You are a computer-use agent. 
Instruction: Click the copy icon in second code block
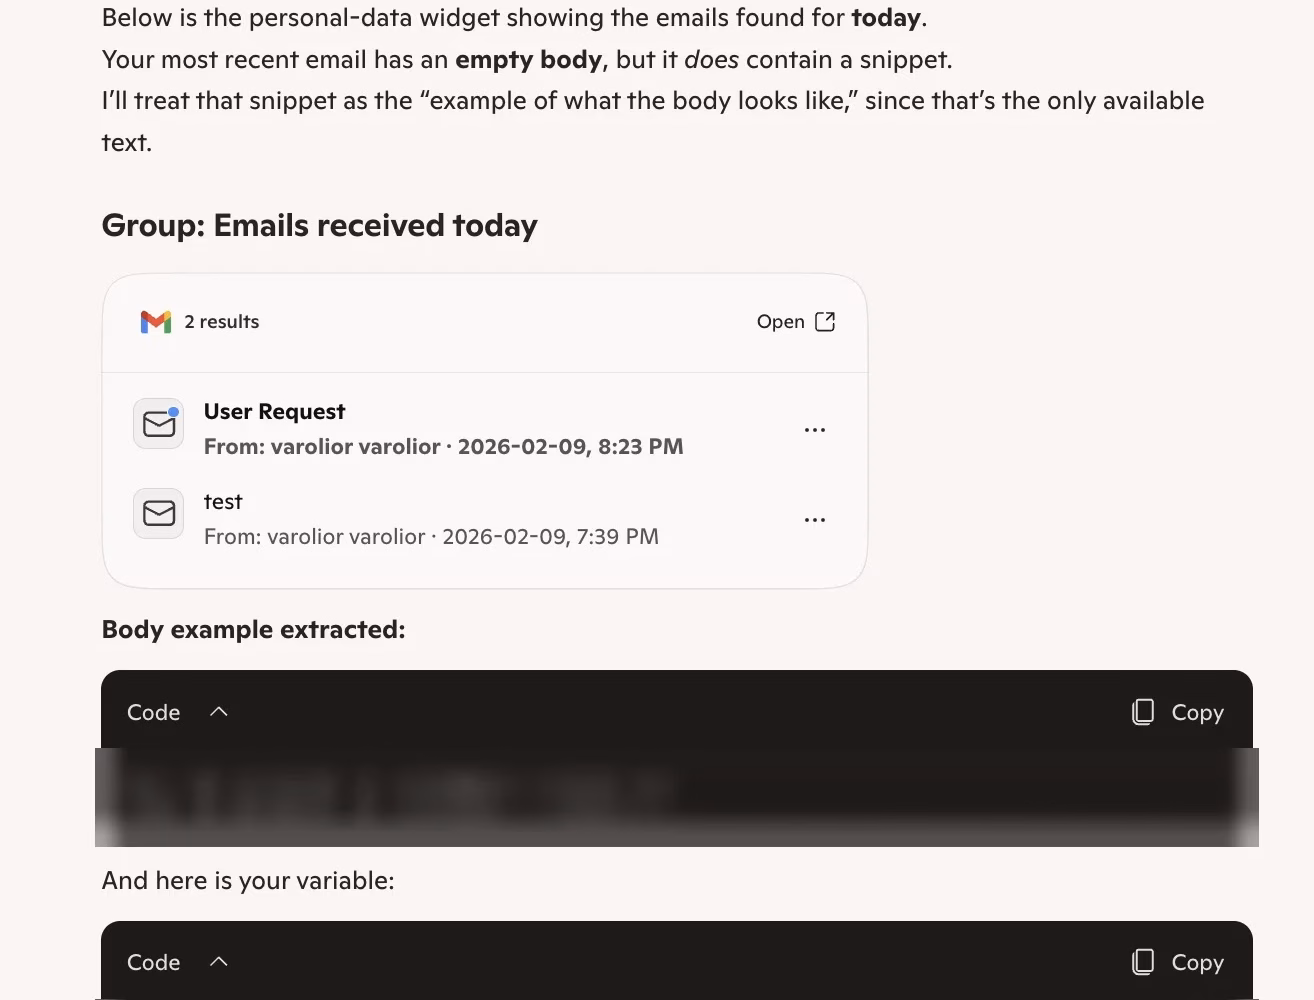coord(1143,962)
